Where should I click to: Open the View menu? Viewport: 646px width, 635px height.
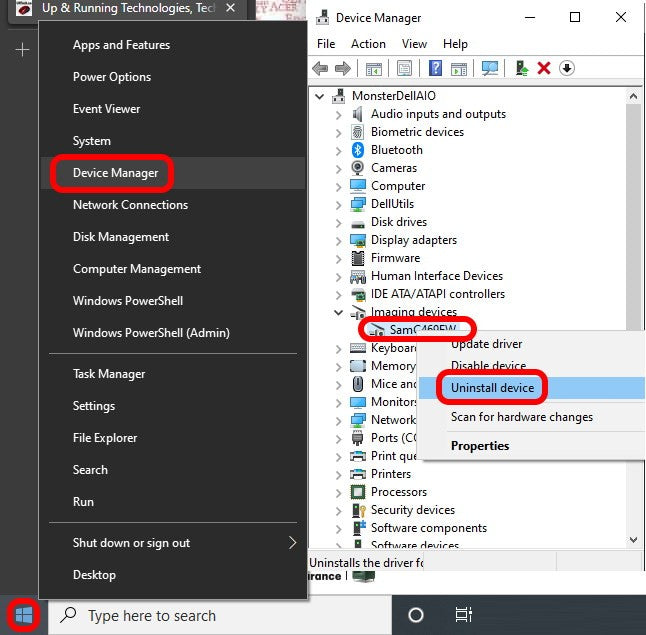tap(414, 44)
